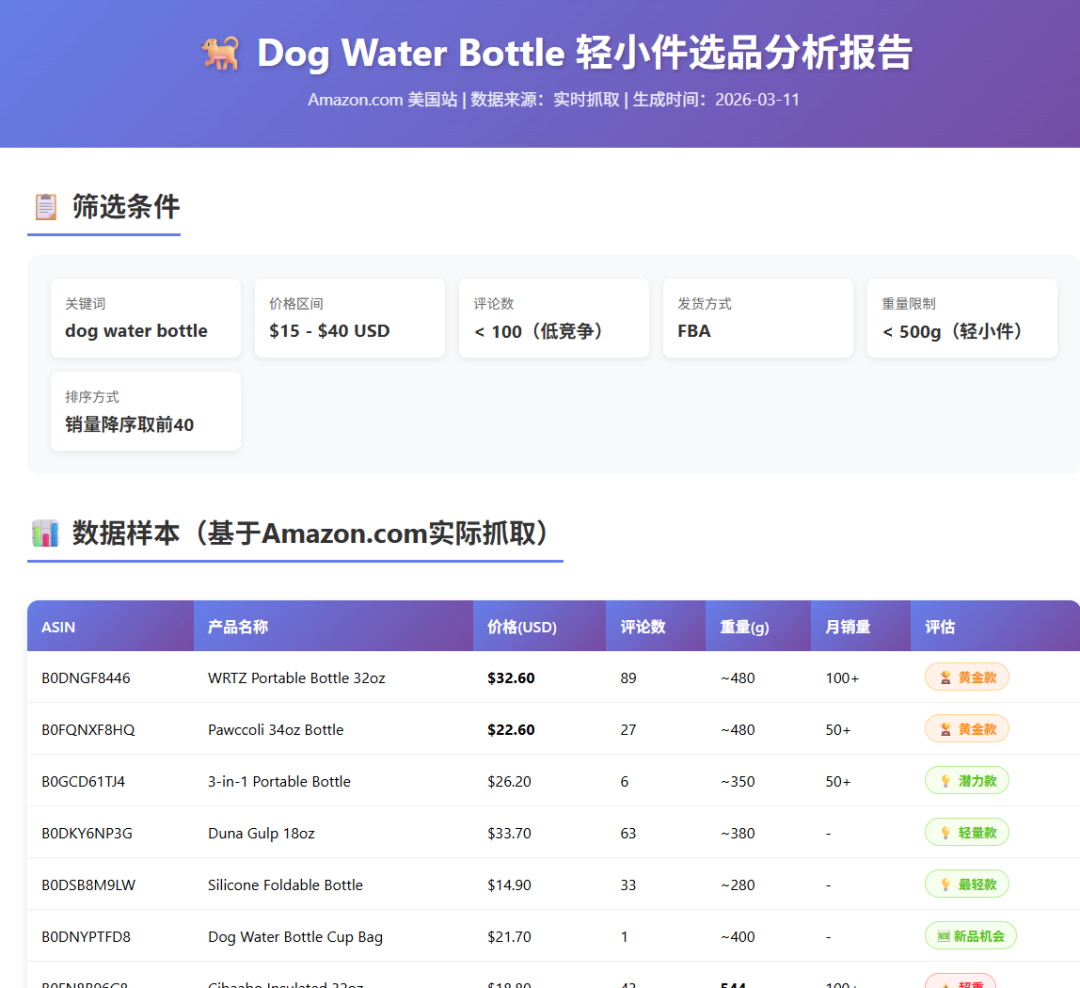1080x988 pixels.
Task: Click the 产品名称 column header
Action: point(238,627)
